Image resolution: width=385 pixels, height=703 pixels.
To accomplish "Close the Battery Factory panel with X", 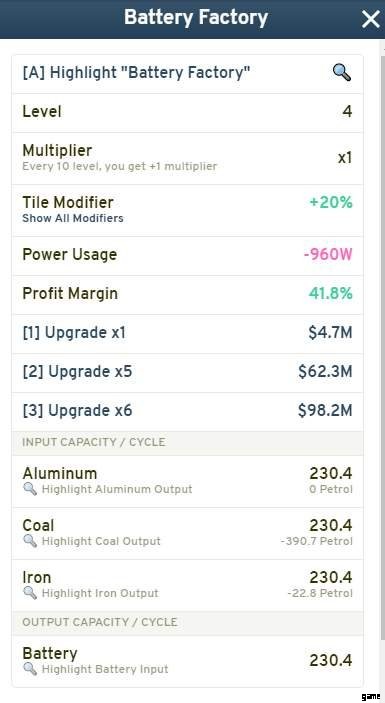I will coord(371,19).
